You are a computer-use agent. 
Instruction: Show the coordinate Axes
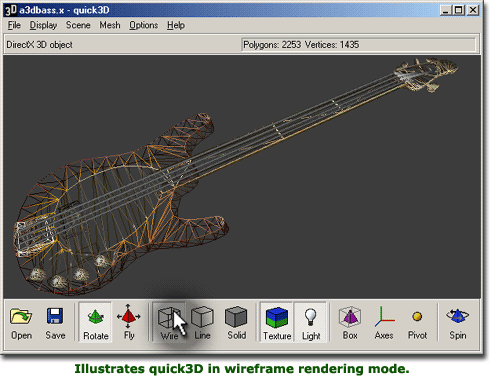point(384,322)
